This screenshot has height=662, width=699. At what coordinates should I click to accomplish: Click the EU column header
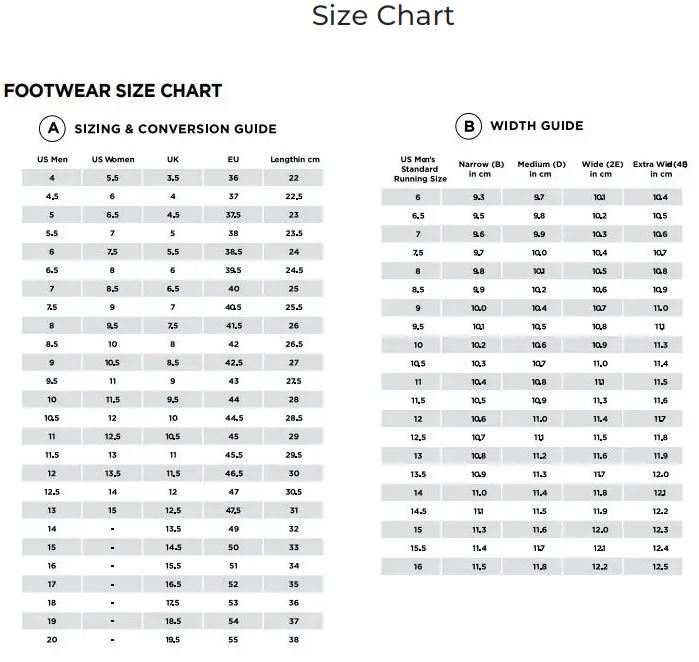(233, 159)
